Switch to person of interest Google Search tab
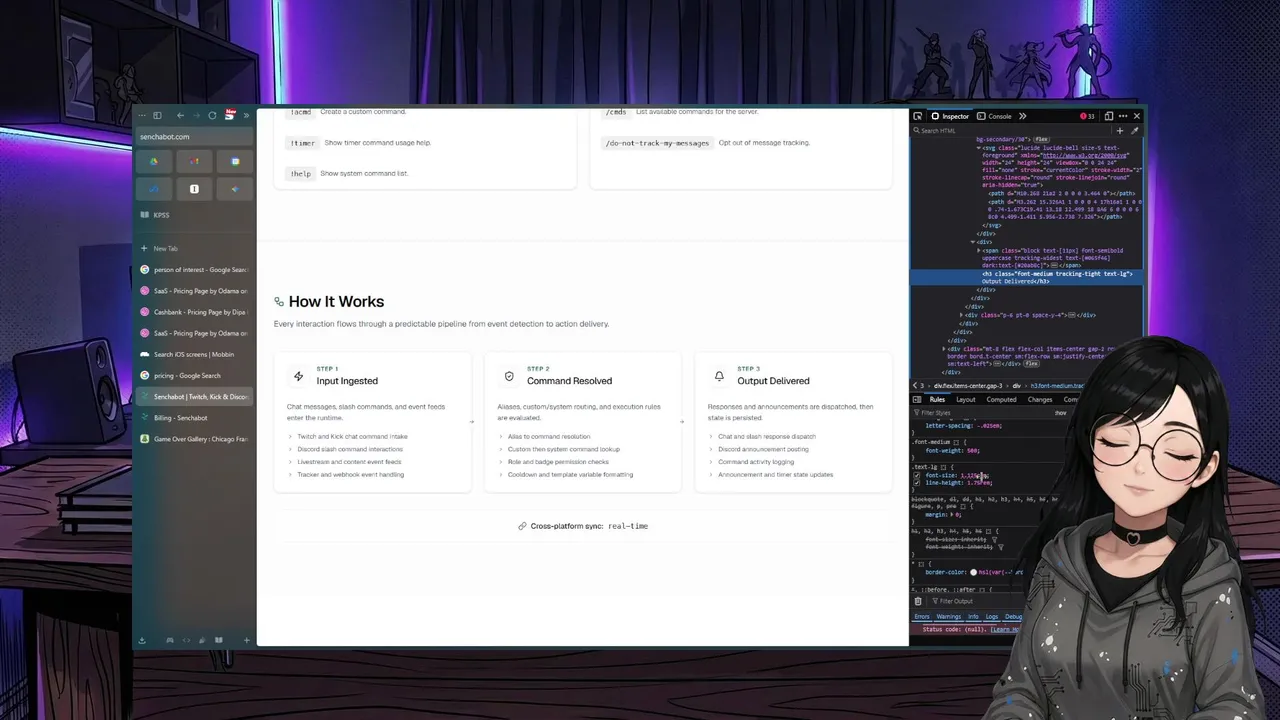 (194, 269)
